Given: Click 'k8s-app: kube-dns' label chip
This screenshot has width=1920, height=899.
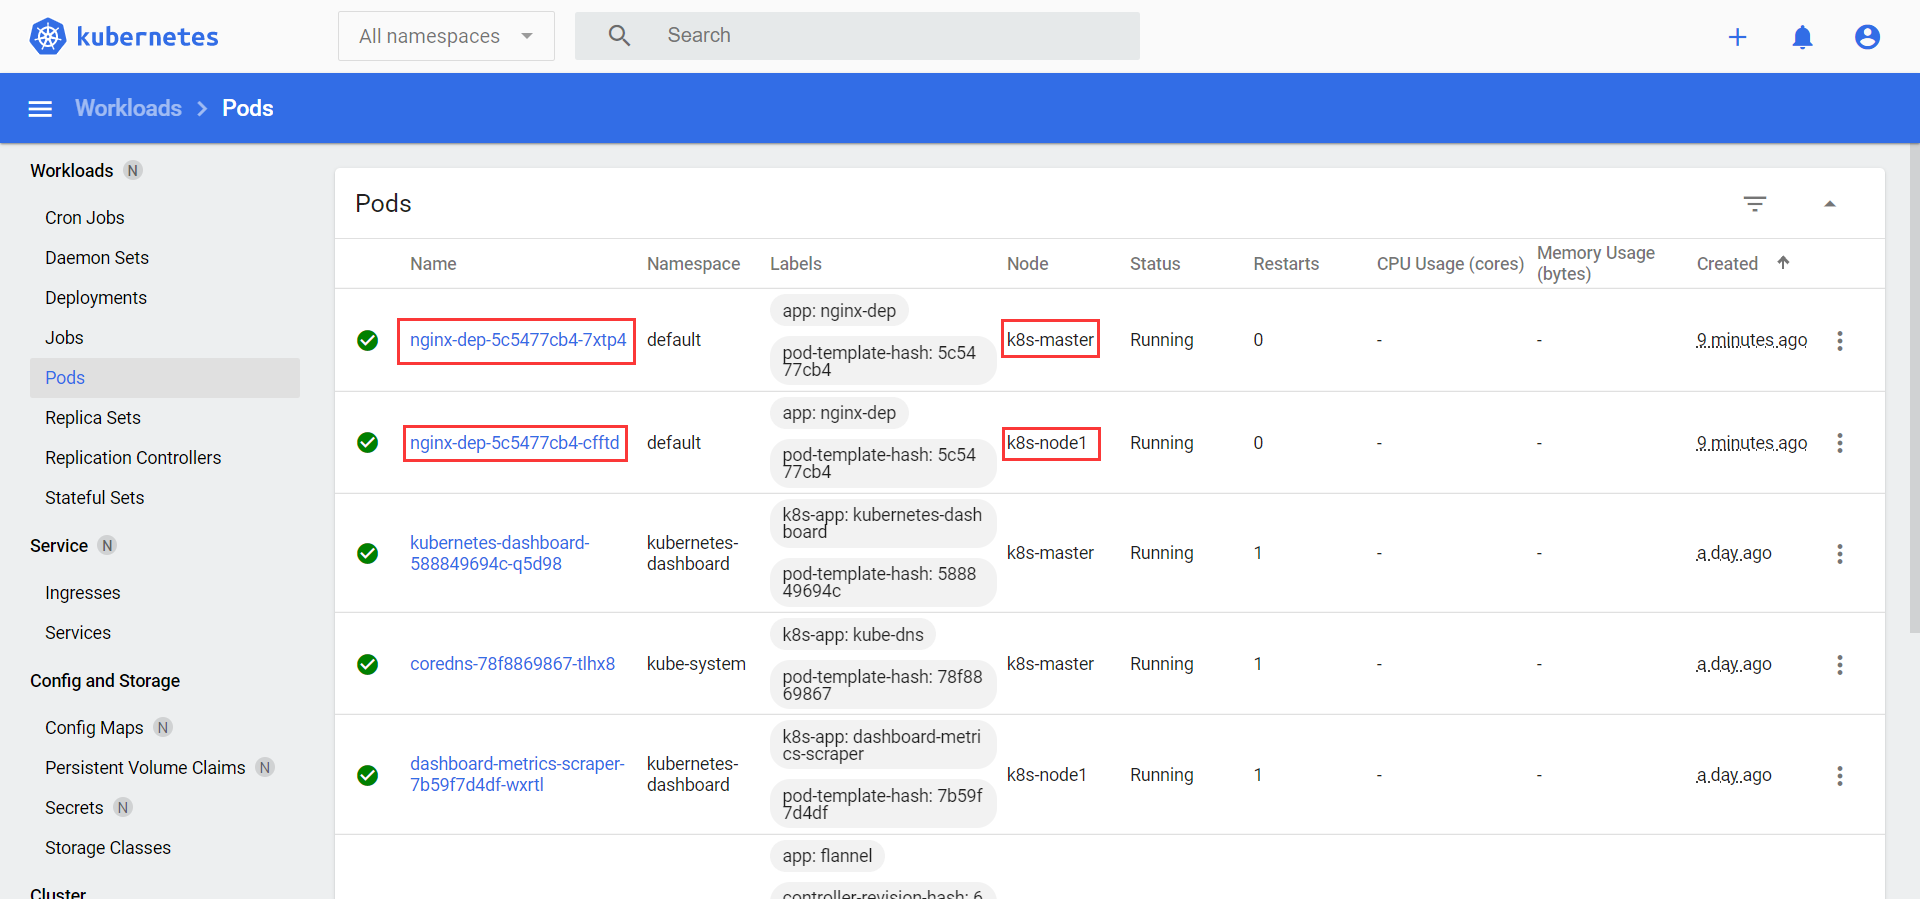Looking at the screenshot, I should [x=853, y=635].
